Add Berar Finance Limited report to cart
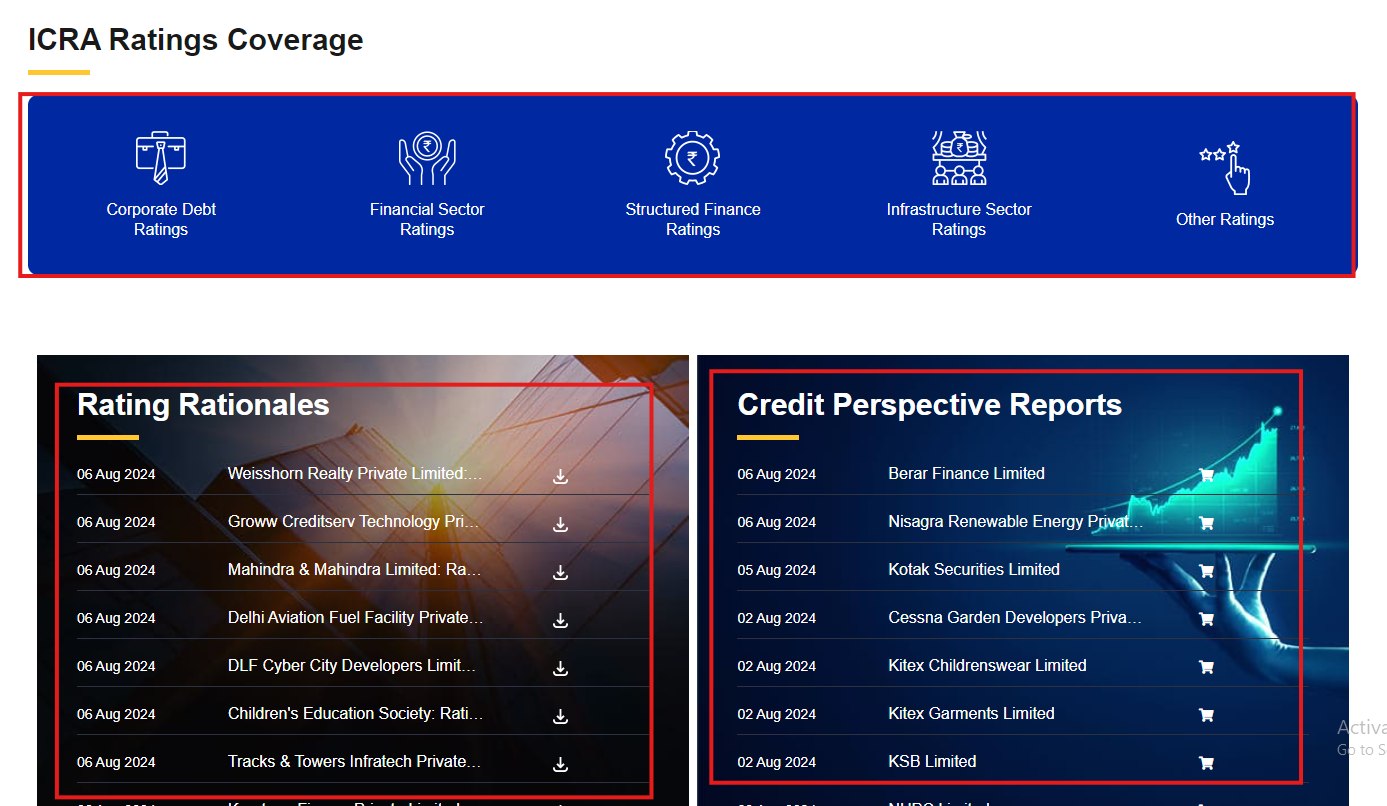This screenshot has height=806, width=1387. pyautogui.click(x=1206, y=475)
